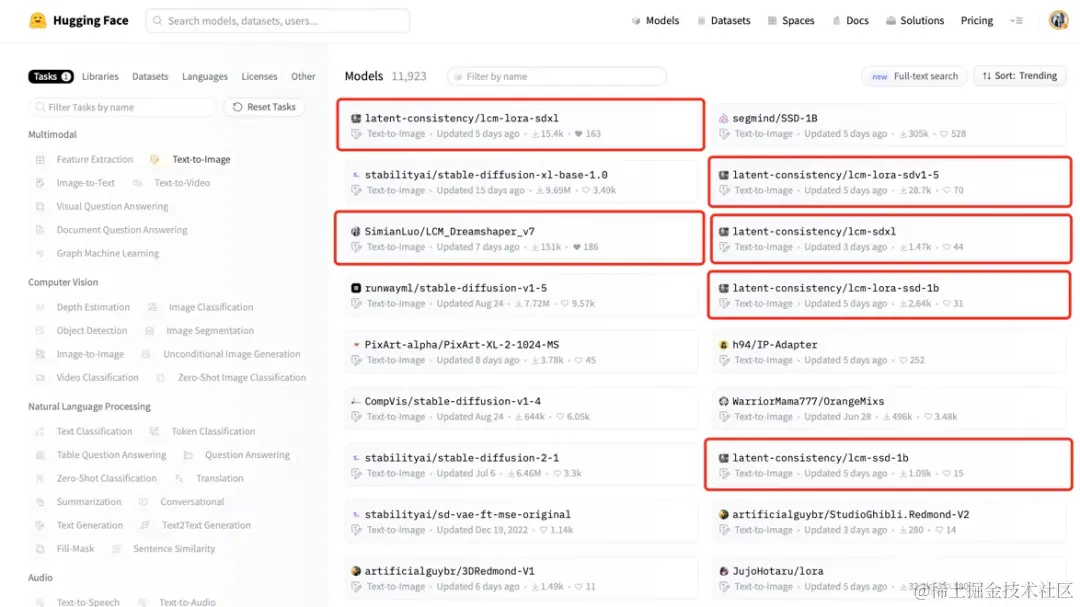Open the extra navigation menu icon
The width and height of the screenshot is (1080, 607).
point(1016,21)
